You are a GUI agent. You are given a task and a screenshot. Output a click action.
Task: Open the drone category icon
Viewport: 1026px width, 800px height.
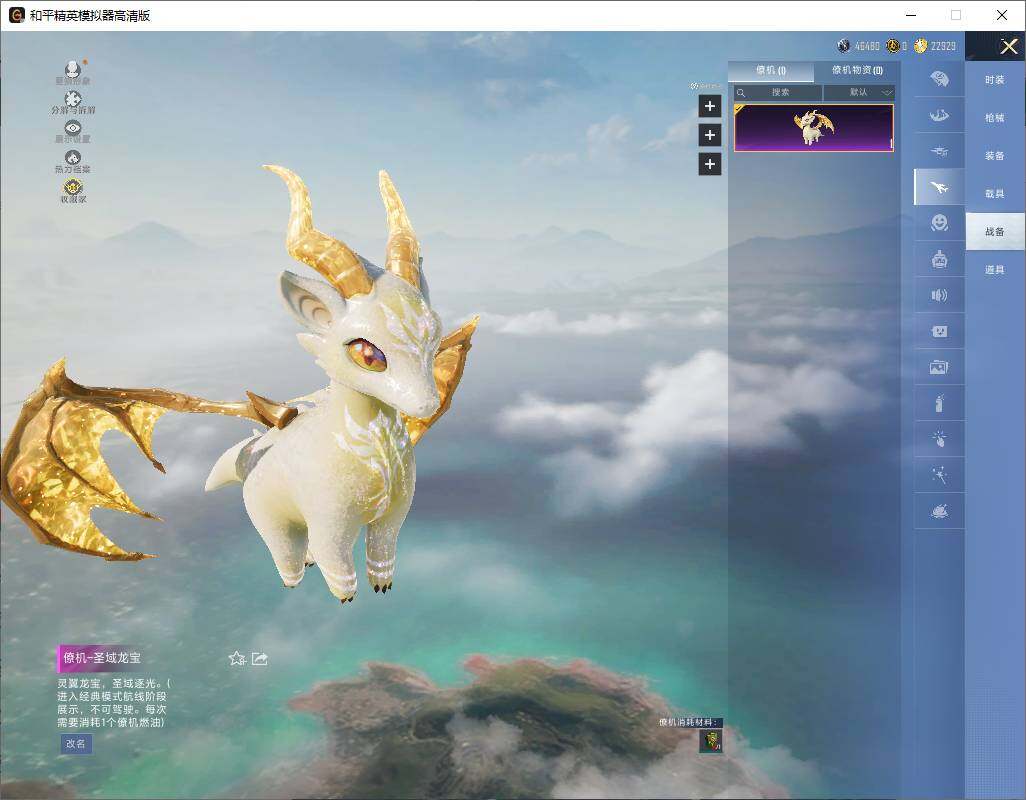[939, 151]
